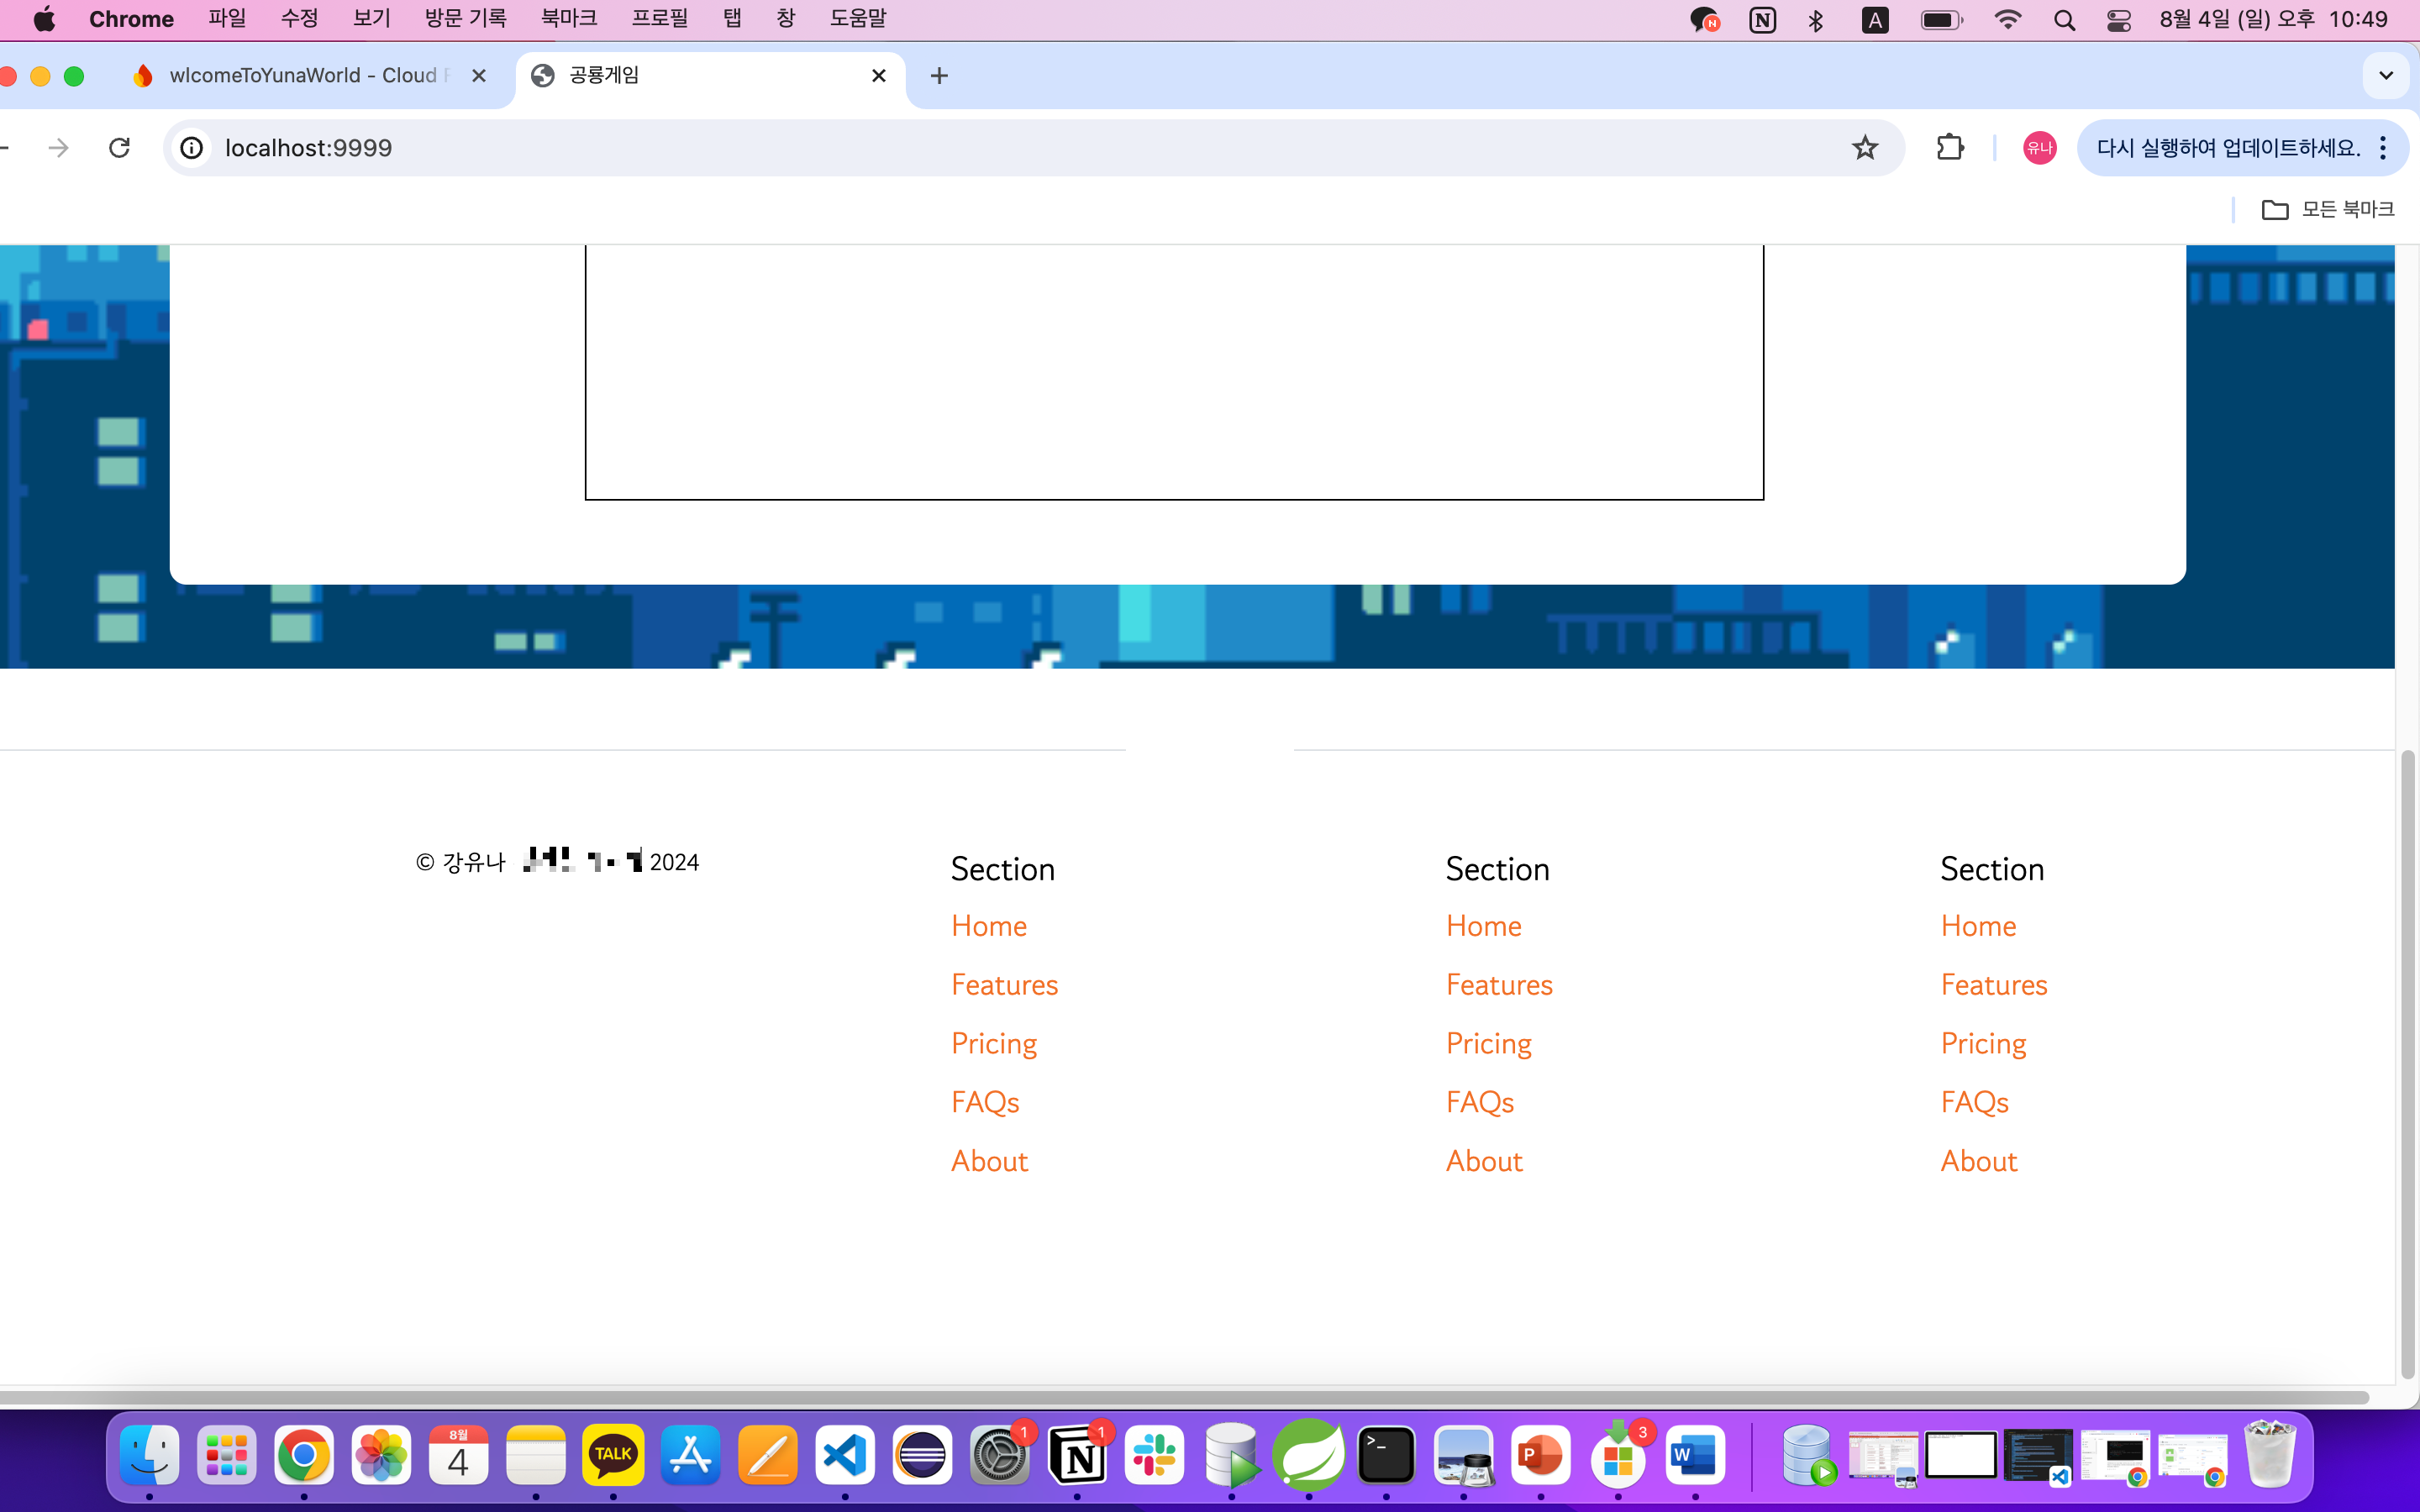Open Visual Studio Code from dock
Viewport: 2420px width, 1512px height.
click(844, 1455)
